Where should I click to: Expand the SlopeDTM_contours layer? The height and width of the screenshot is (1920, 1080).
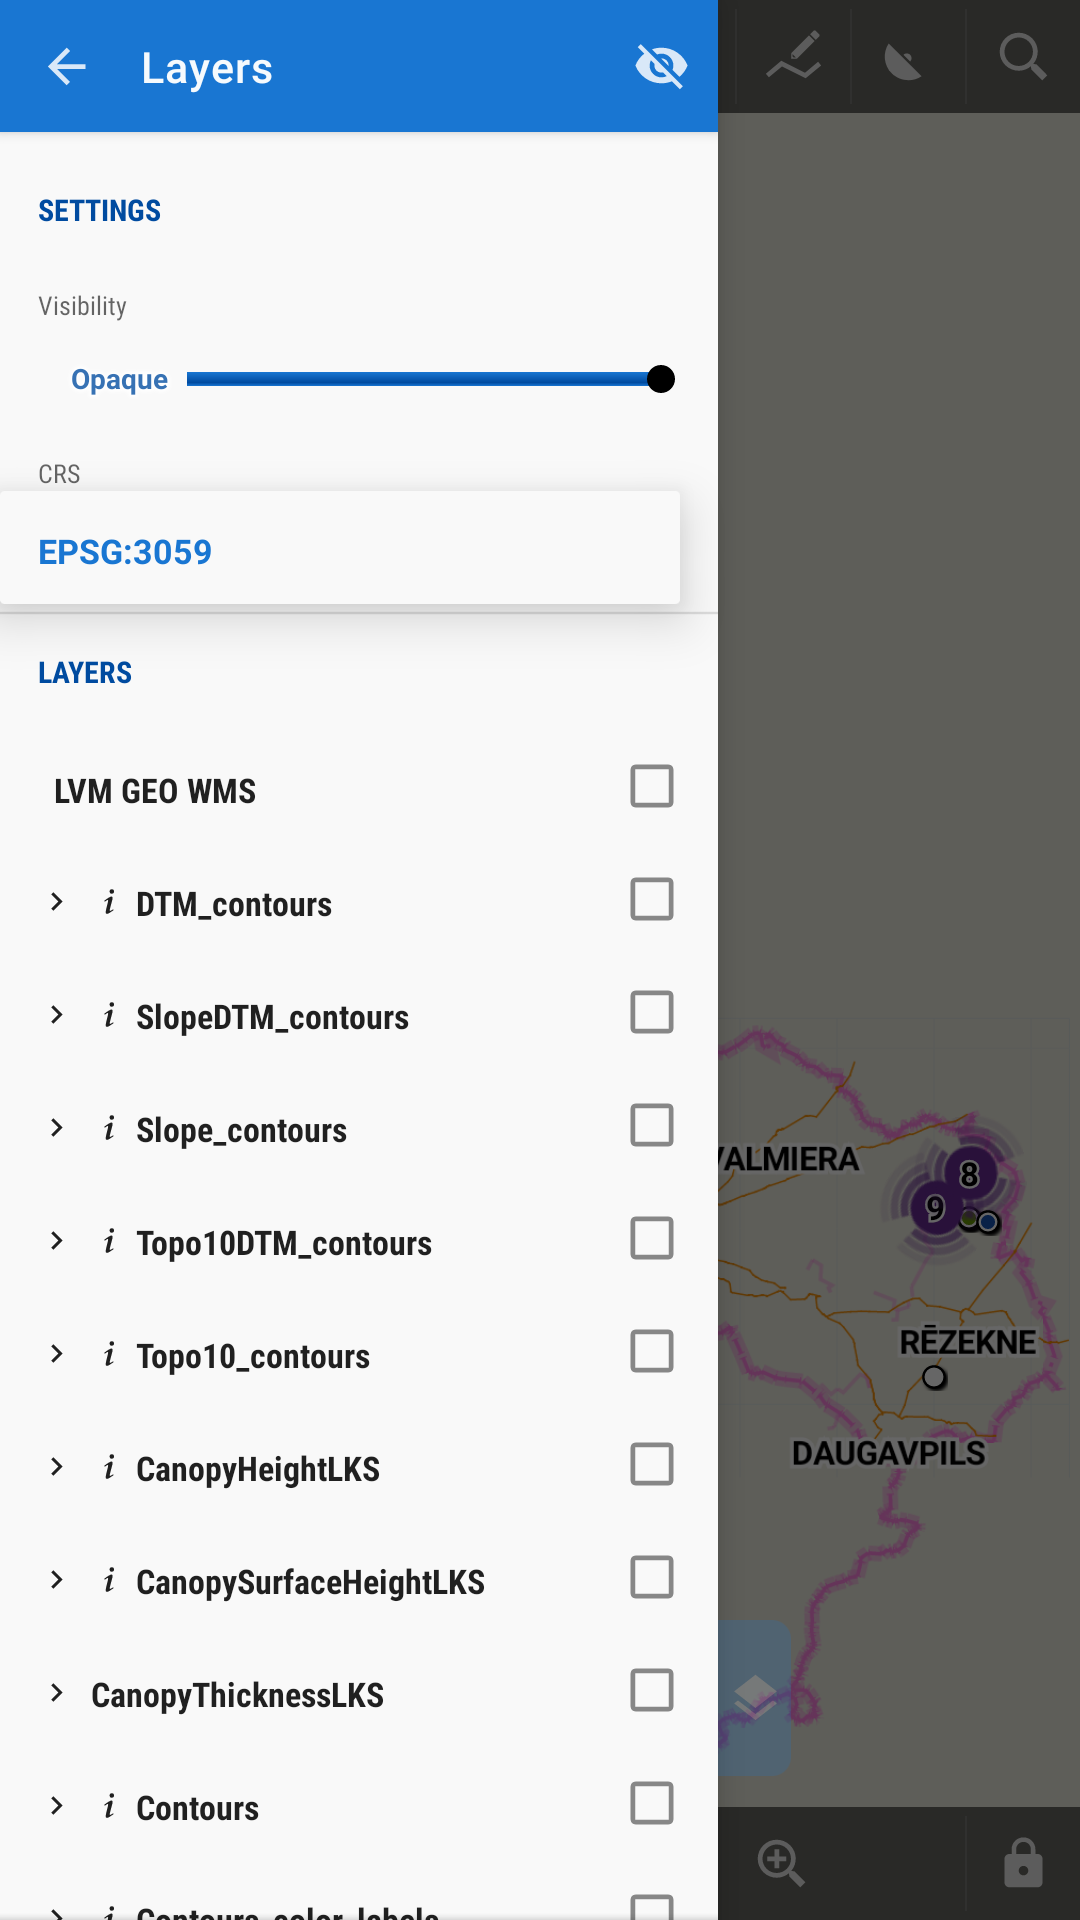click(x=57, y=1016)
